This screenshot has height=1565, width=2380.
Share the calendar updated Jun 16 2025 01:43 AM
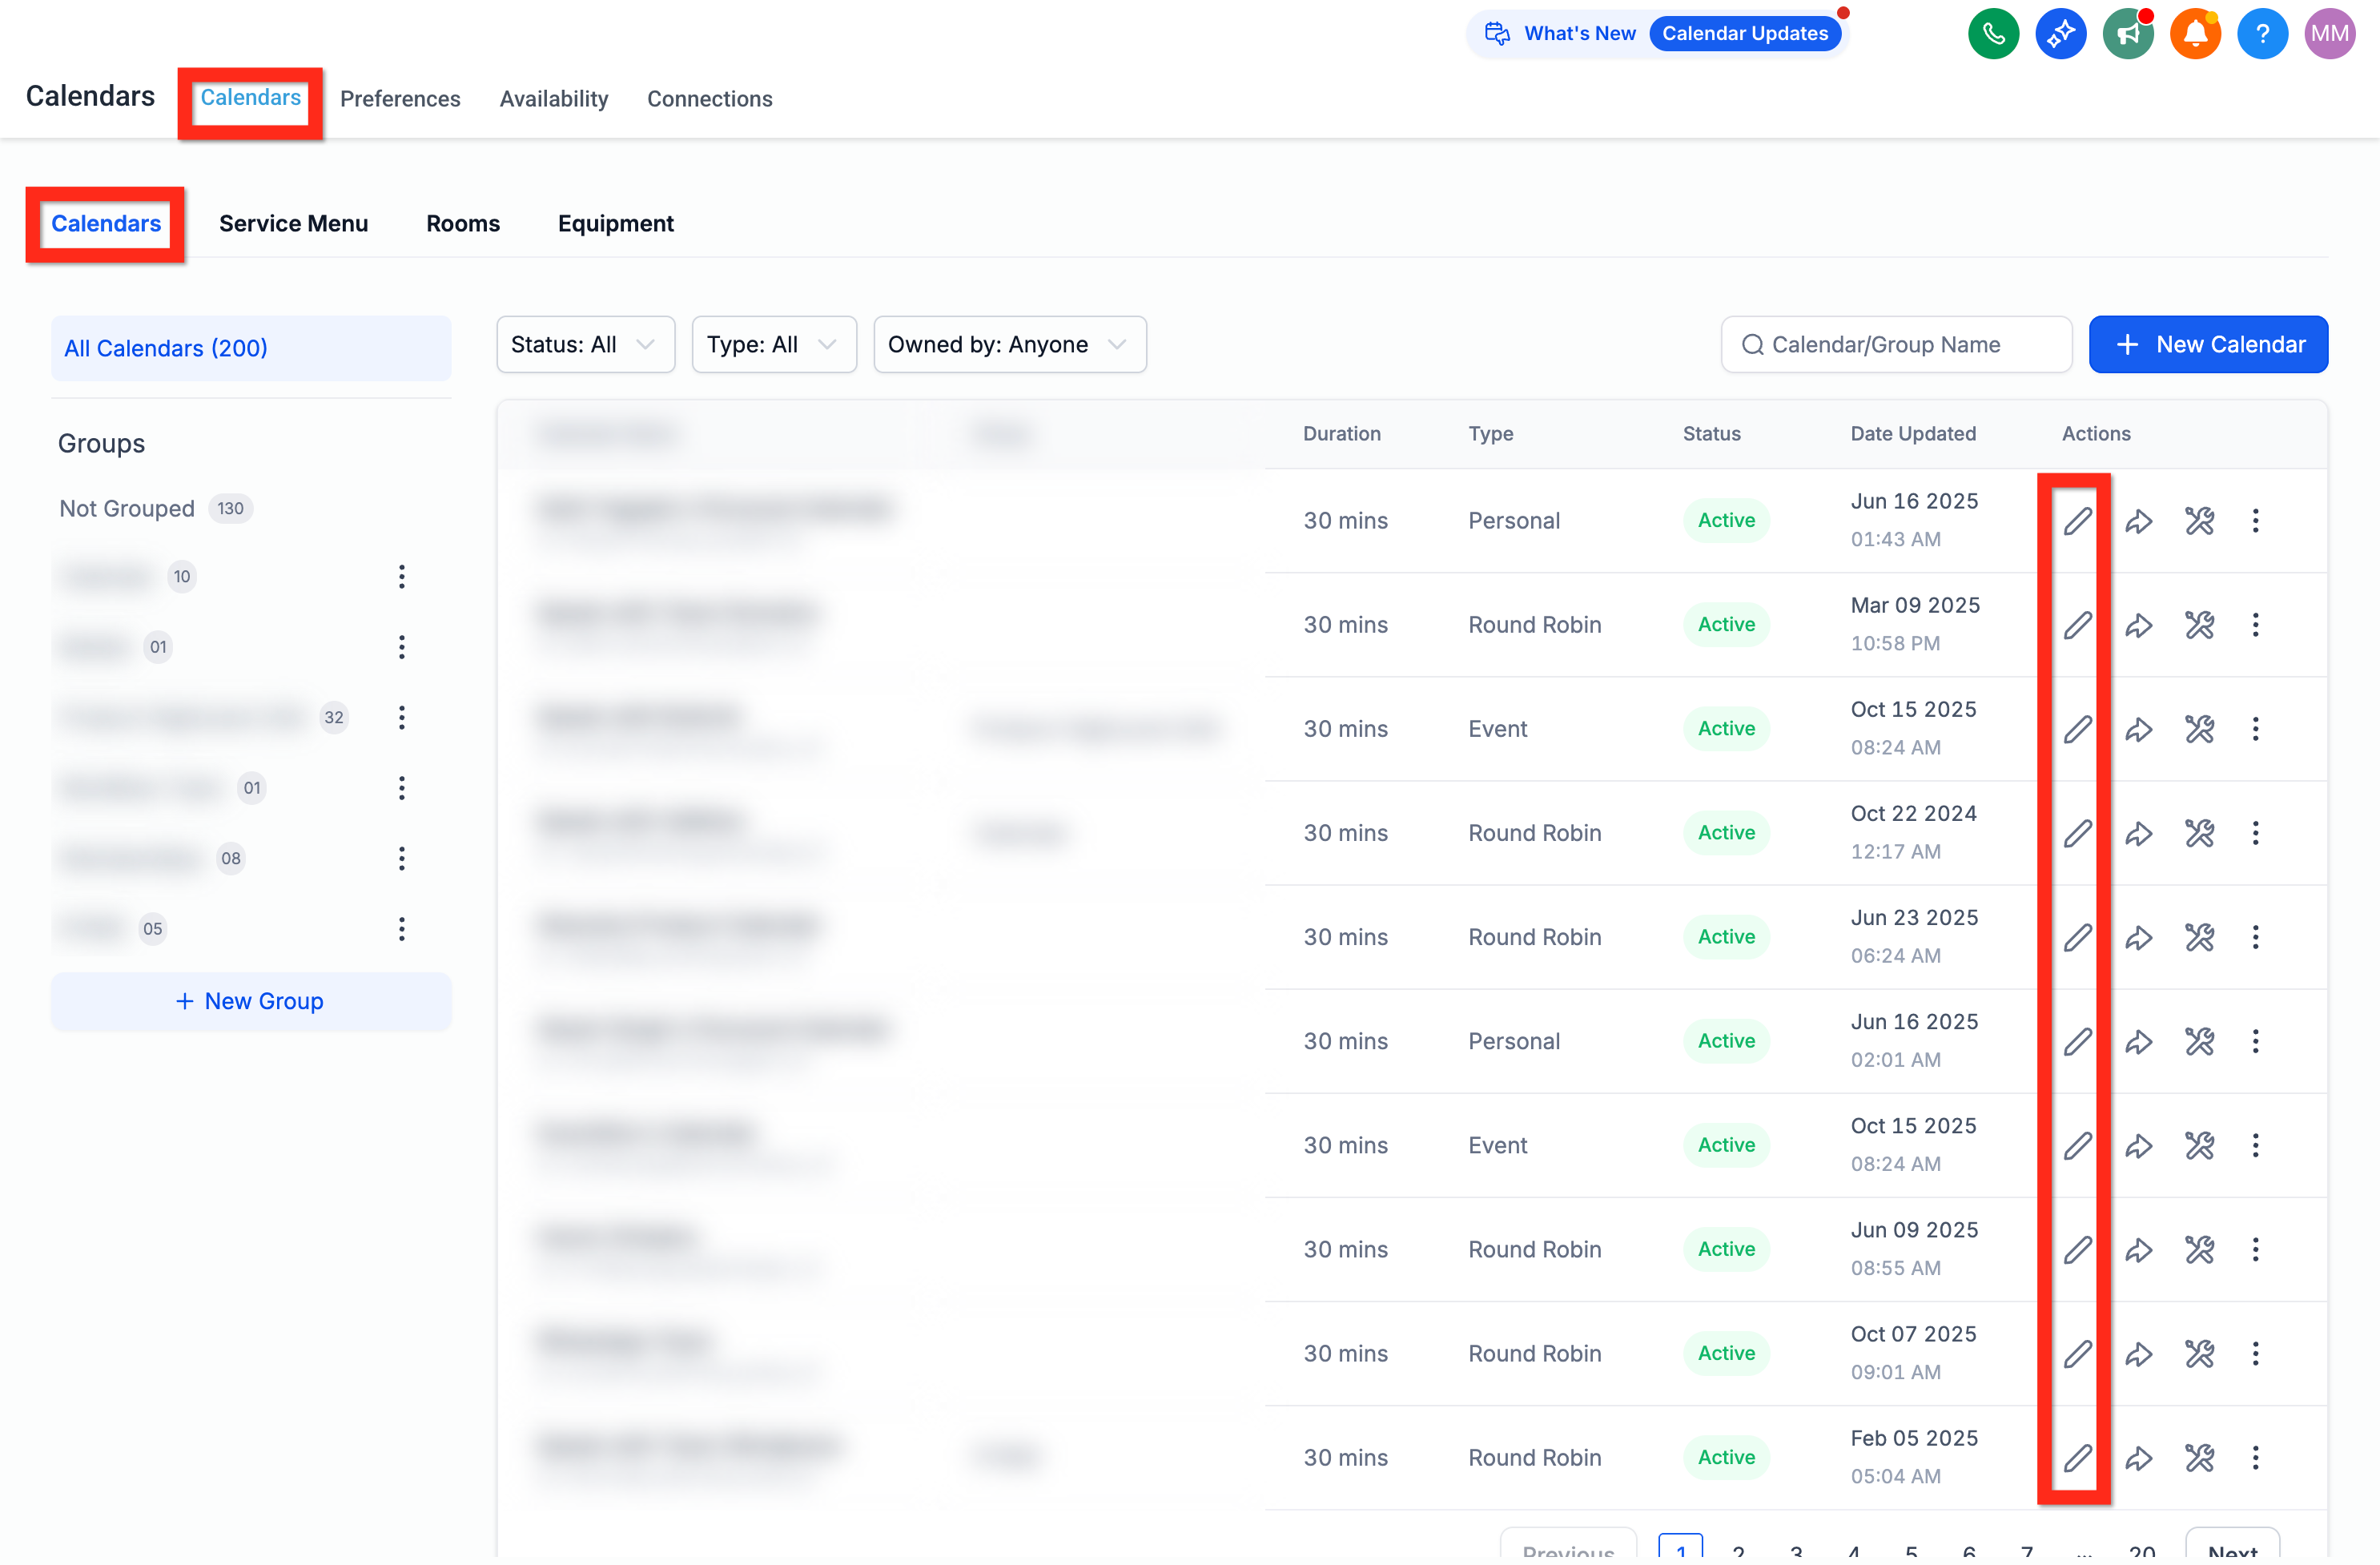click(2139, 521)
